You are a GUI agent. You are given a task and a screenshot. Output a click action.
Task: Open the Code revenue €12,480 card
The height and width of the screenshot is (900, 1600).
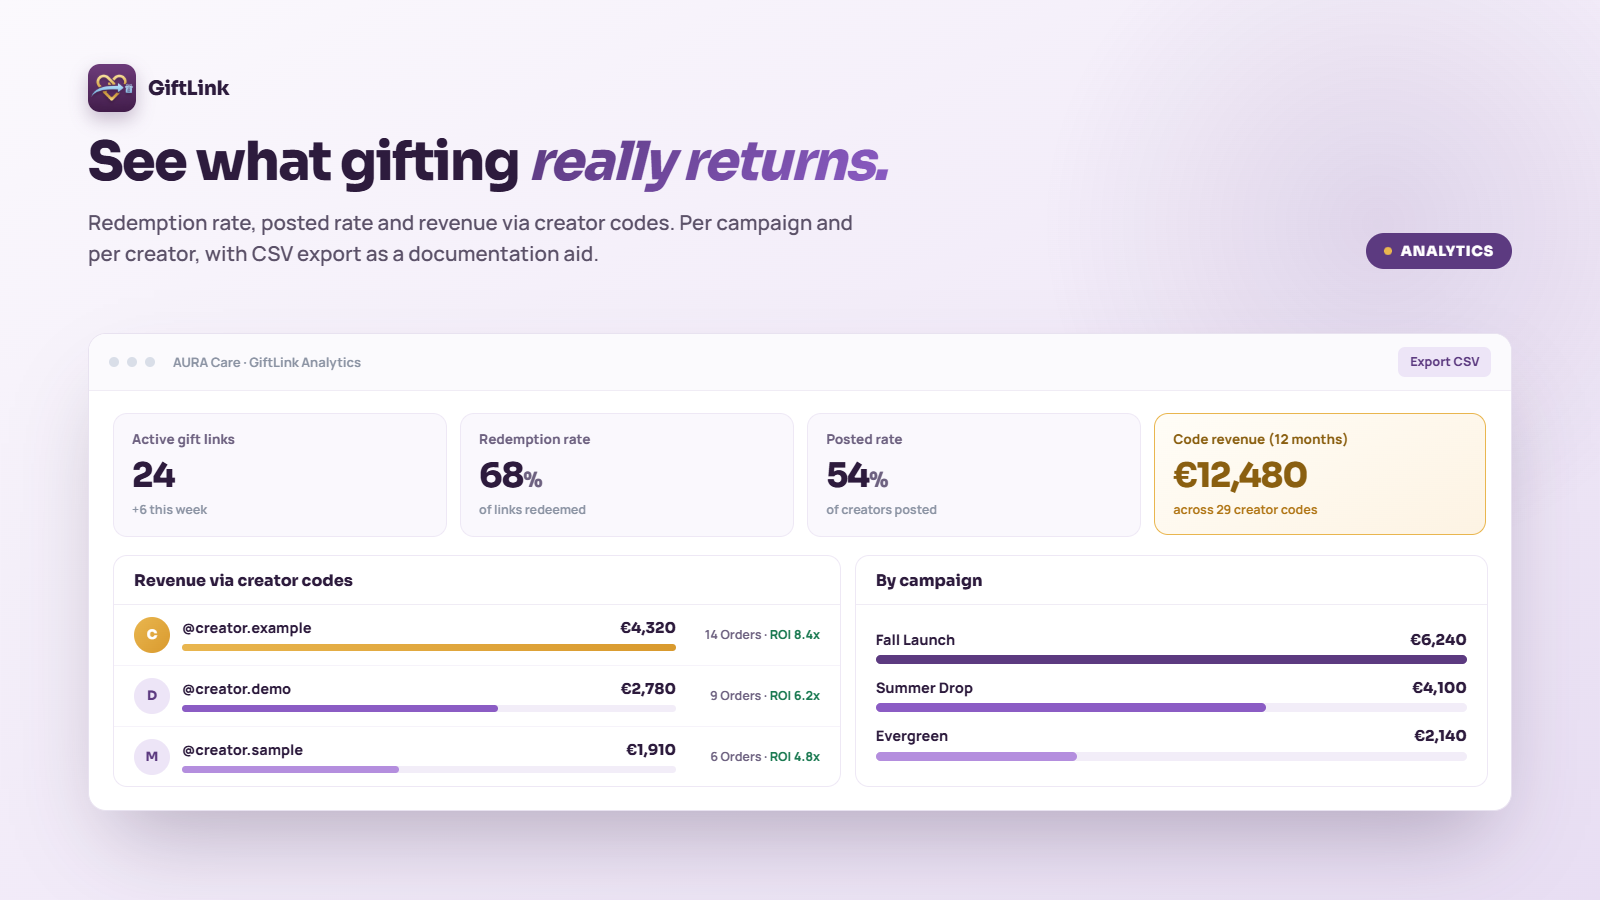(x=1320, y=474)
